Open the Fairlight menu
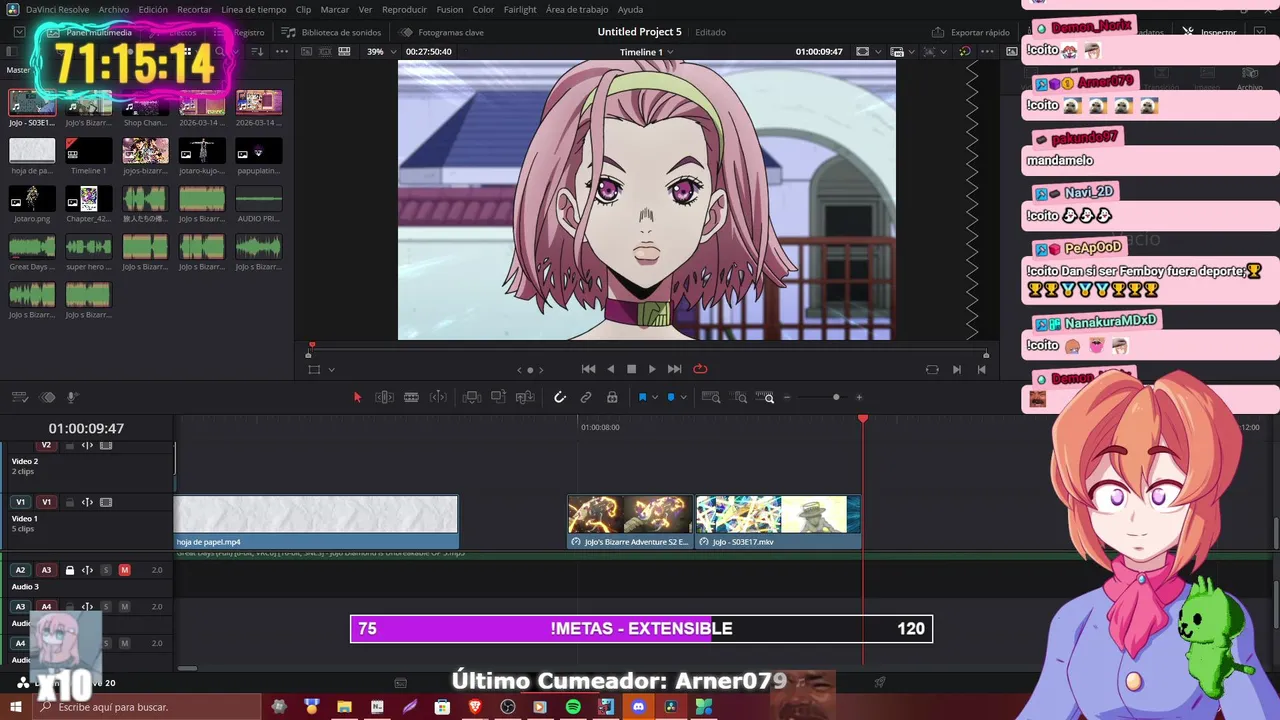The image size is (1280, 720). tap(520, 9)
